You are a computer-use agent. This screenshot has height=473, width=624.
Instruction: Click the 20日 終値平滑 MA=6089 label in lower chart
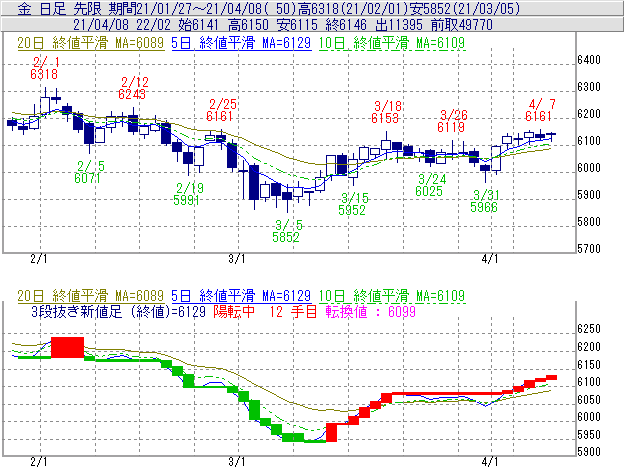pos(91,296)
